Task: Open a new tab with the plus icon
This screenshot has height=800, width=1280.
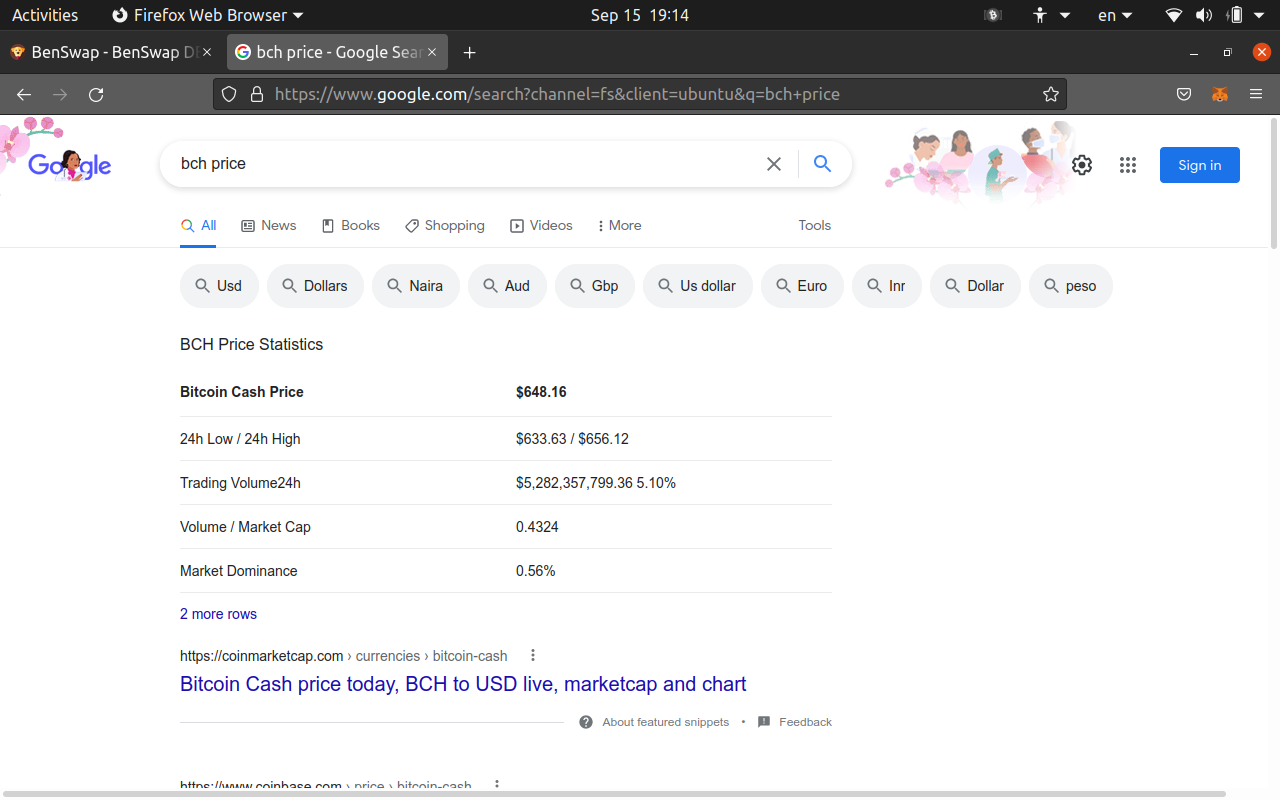Action: 470,52
